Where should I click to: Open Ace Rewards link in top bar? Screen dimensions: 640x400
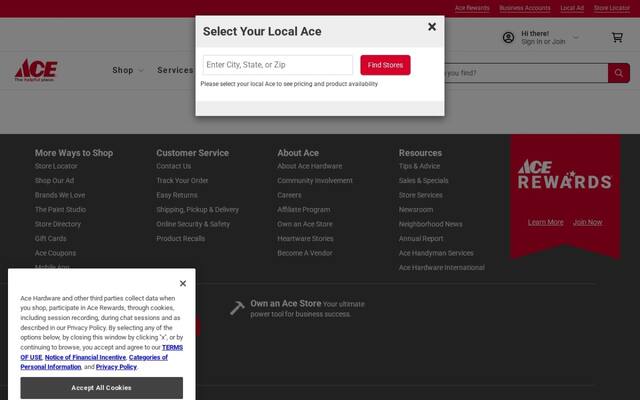[472, 8]
